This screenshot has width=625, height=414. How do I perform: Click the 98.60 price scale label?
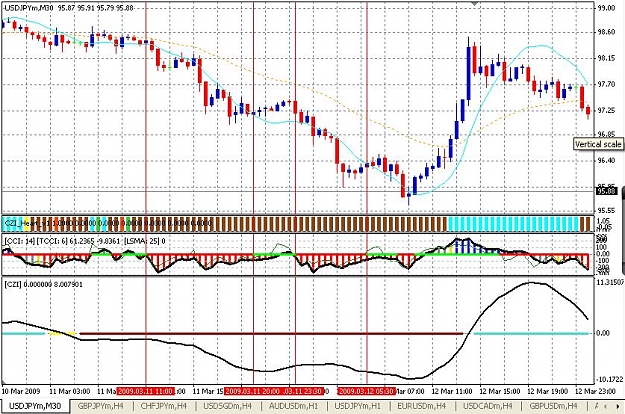point(607,32)
